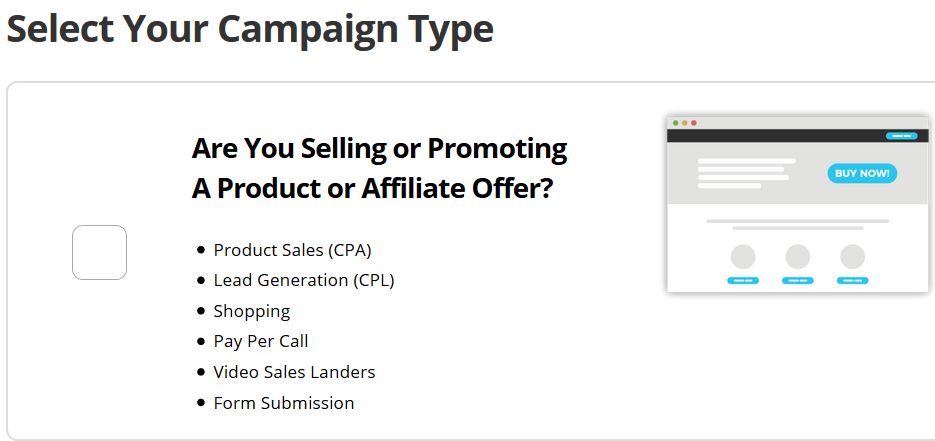Select the left gray circle in illustration
Screen dimensions: 935x441
click(x=743, y=257)
